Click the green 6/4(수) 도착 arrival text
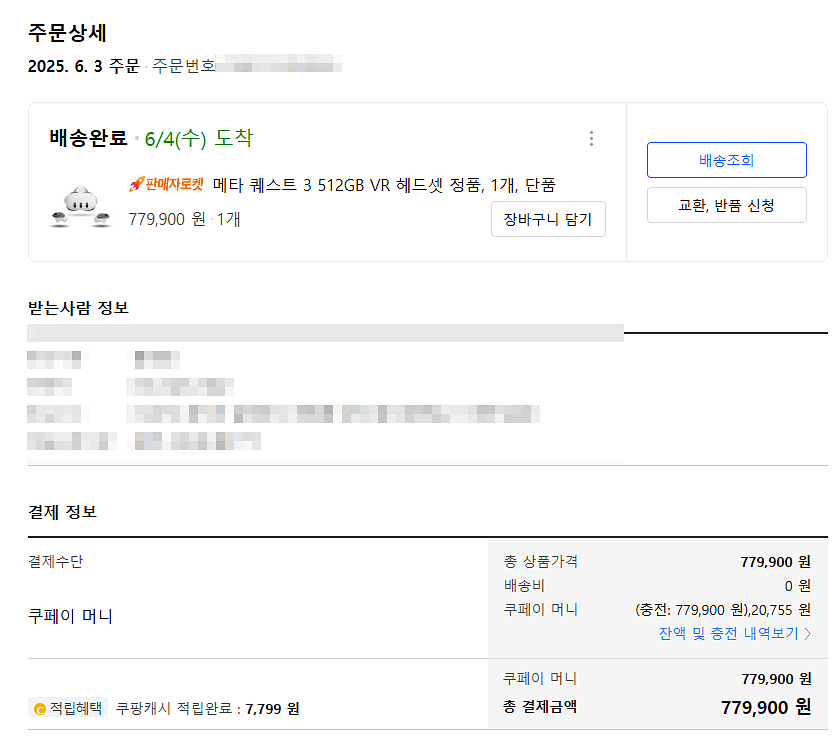Viewport: 834px width, 749px height. [198, 138]
